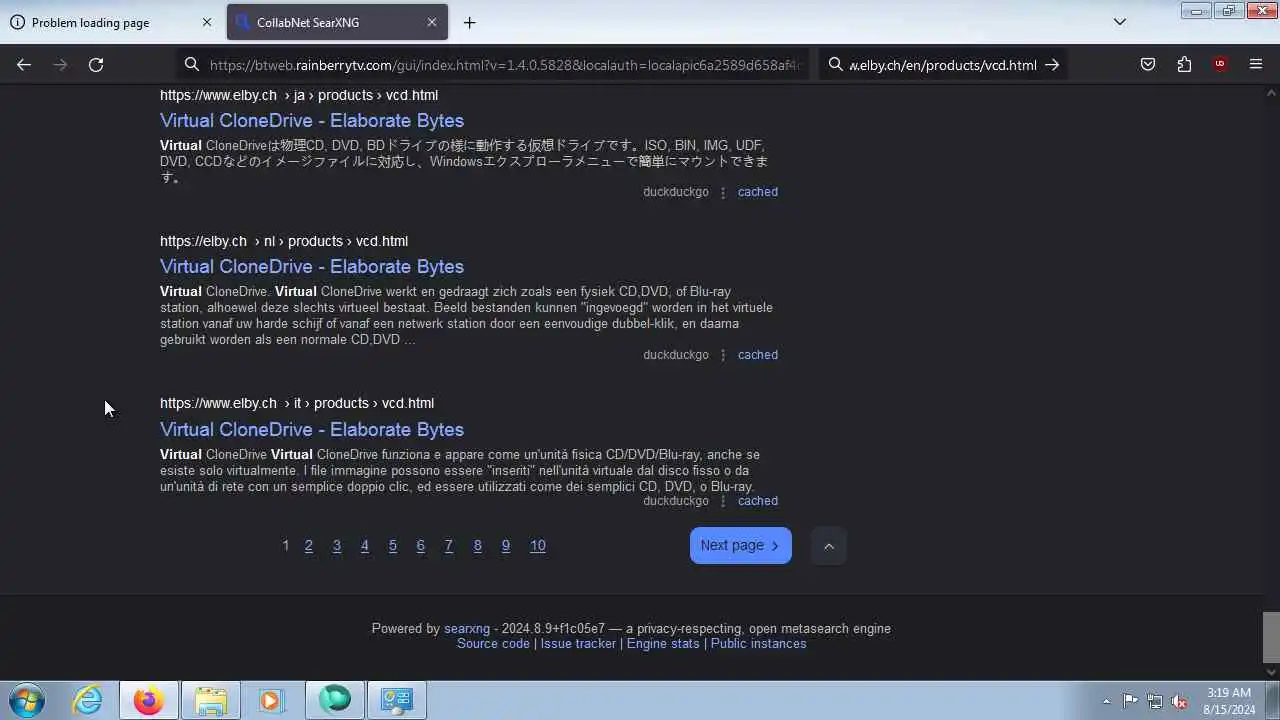Go to results page 10

tap(538, 545)
